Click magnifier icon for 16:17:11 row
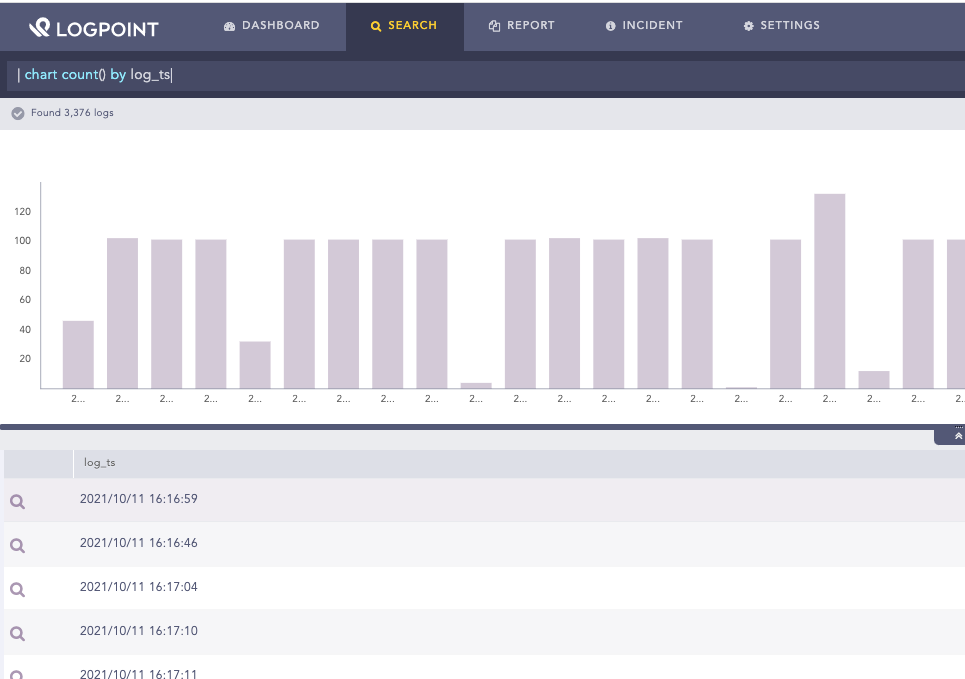The height and width of the screenshot is (679, 965). (x=17, y=672)
